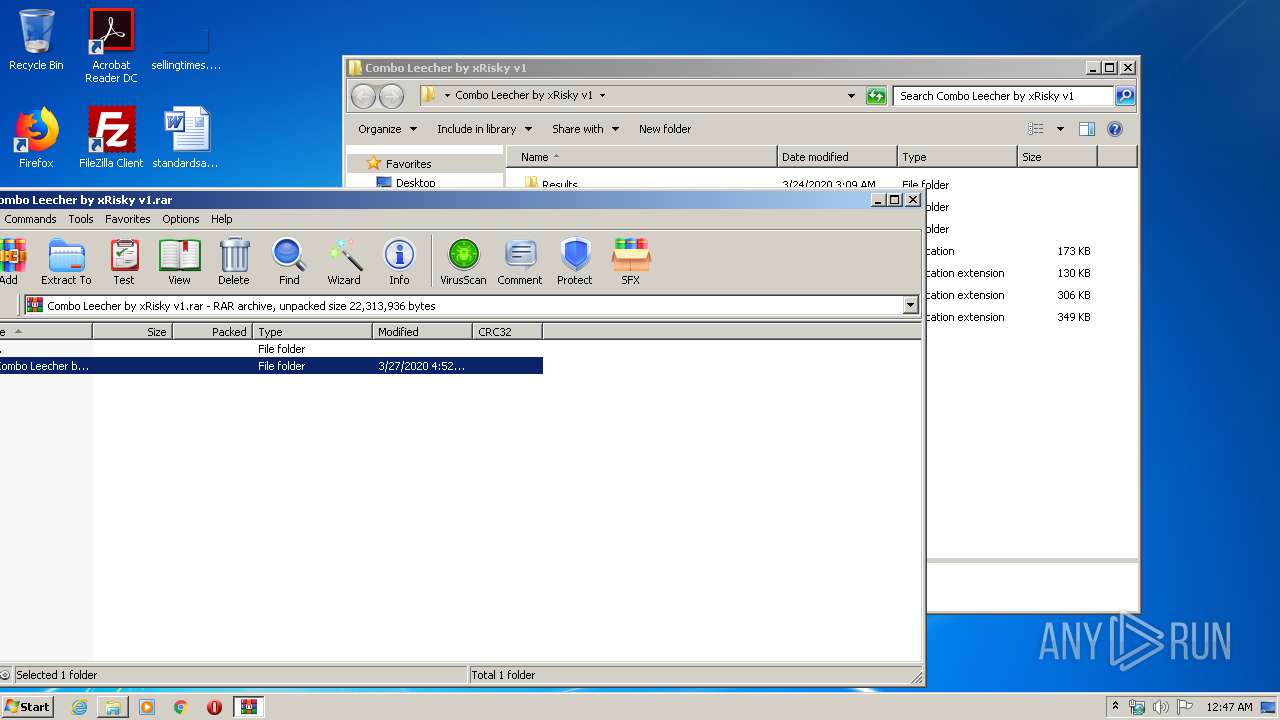Image resolution: width=1280 pixels, height=720 pixels.
Task: Show hidden system tray icons arrow
Action: click(1115, 707)
